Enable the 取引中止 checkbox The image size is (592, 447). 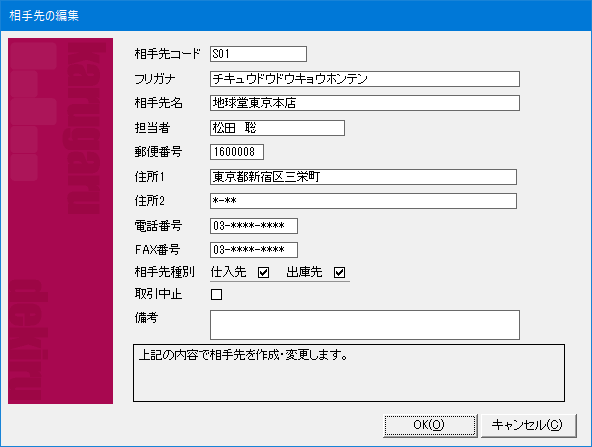(216, 294)
